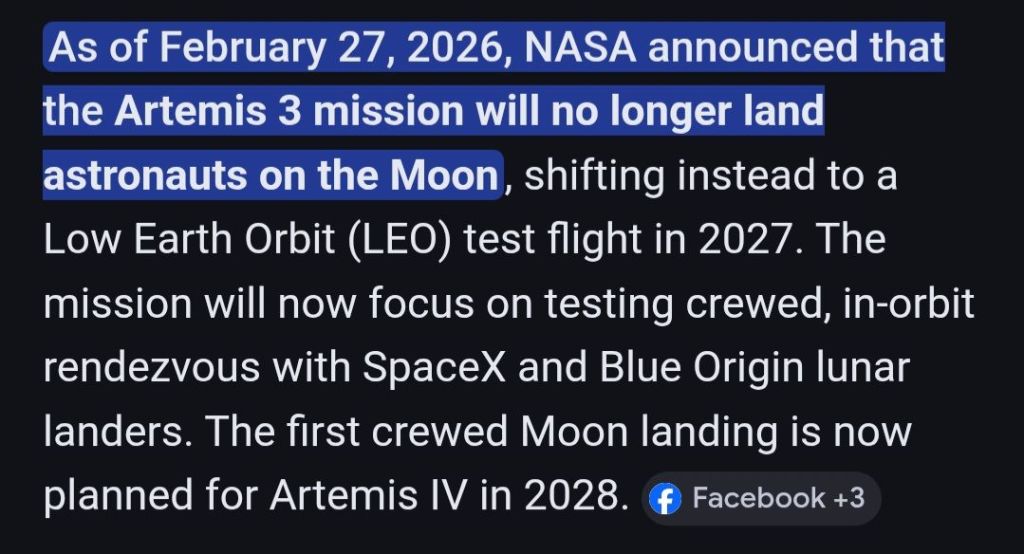Click the year 2028 before the source chip

(561, 497)
